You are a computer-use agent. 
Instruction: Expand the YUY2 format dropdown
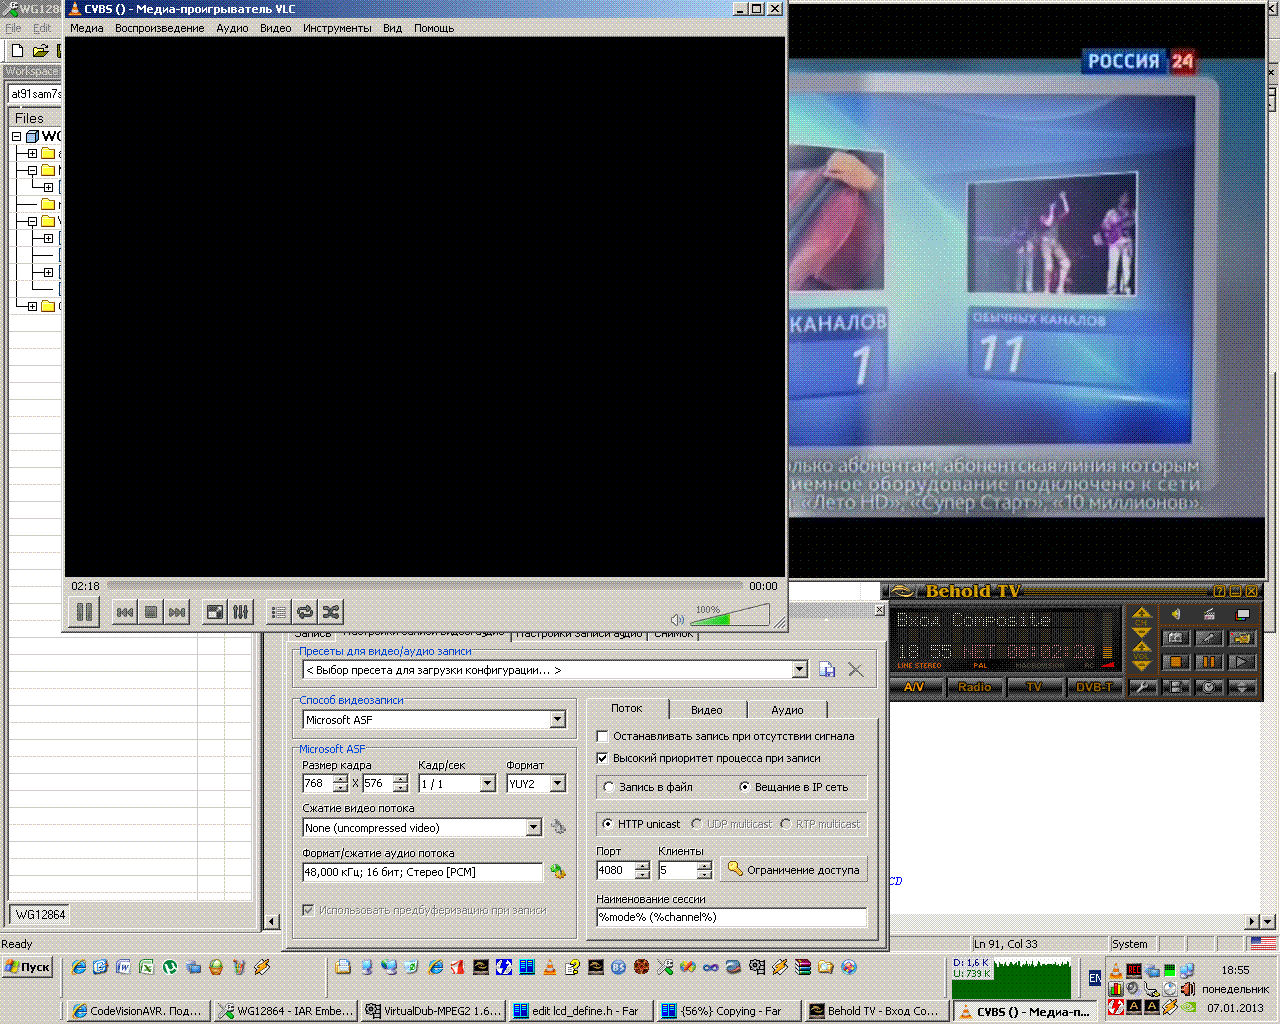click(x=557, y=784)
